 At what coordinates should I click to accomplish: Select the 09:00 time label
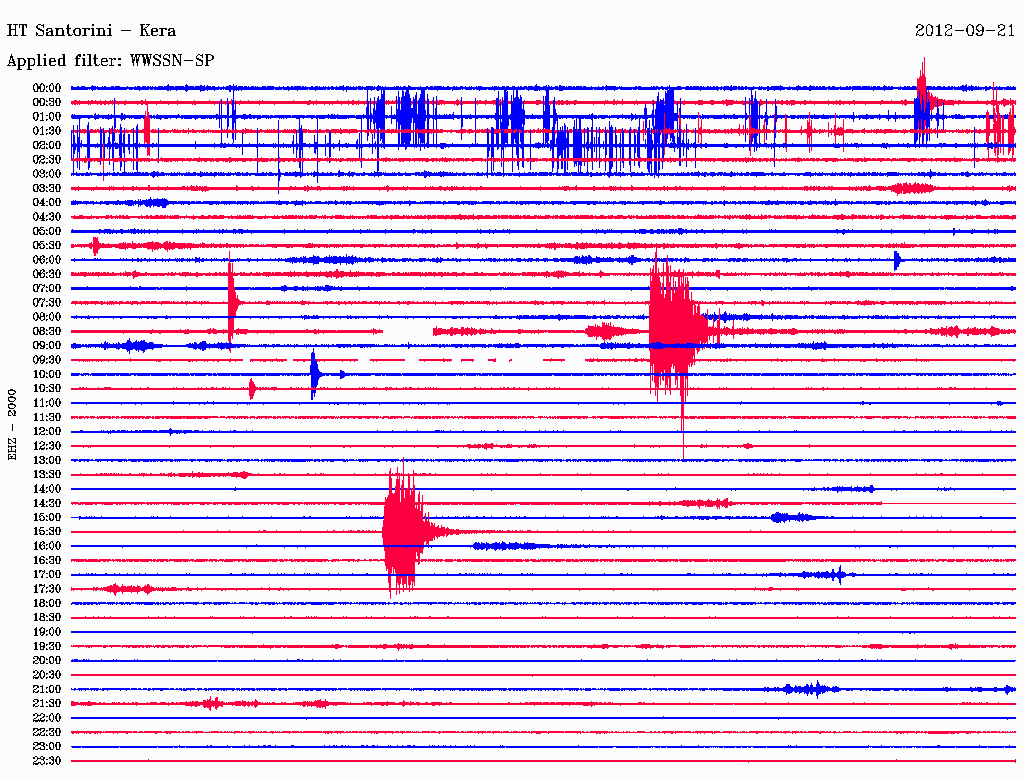[x=47, y=346]
